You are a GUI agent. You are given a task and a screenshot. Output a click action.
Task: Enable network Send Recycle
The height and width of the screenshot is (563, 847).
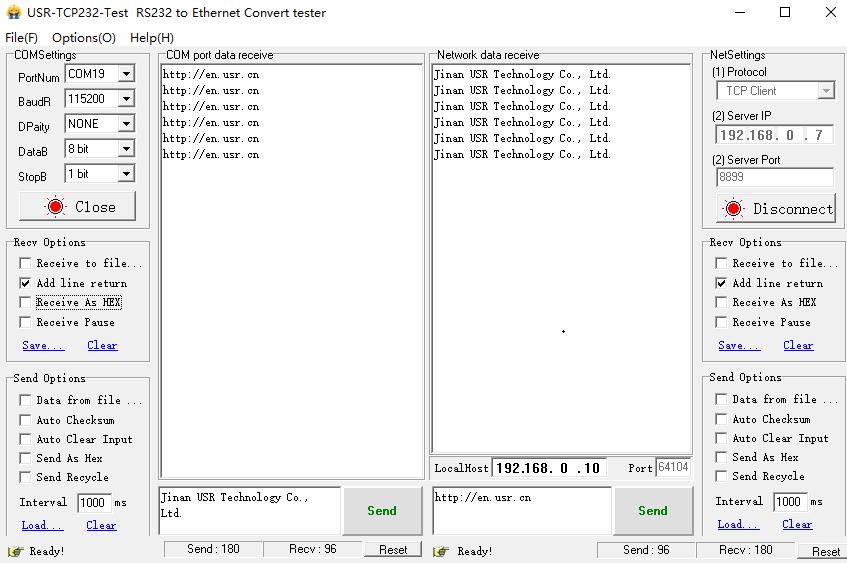721,477
